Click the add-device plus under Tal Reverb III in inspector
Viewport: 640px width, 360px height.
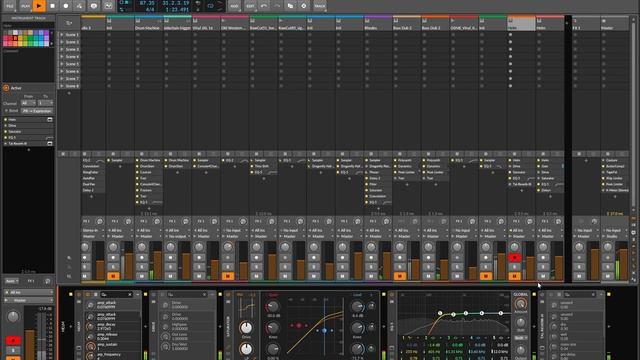coord(29,150)
